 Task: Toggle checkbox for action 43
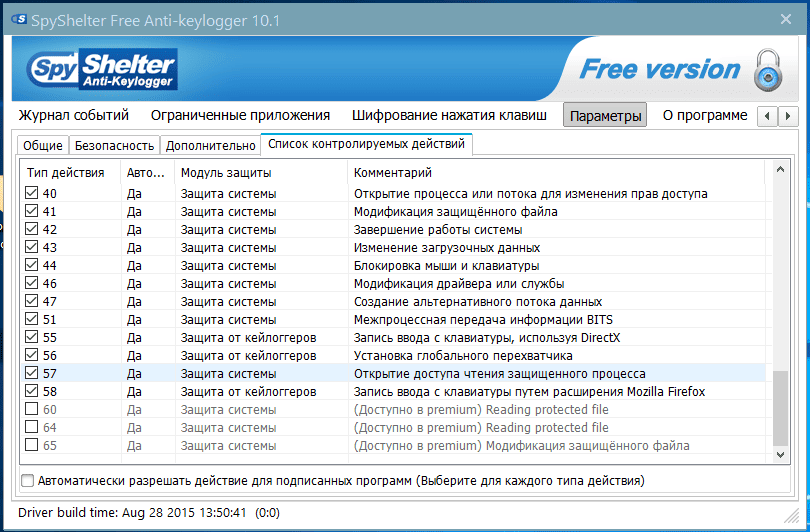32,247
